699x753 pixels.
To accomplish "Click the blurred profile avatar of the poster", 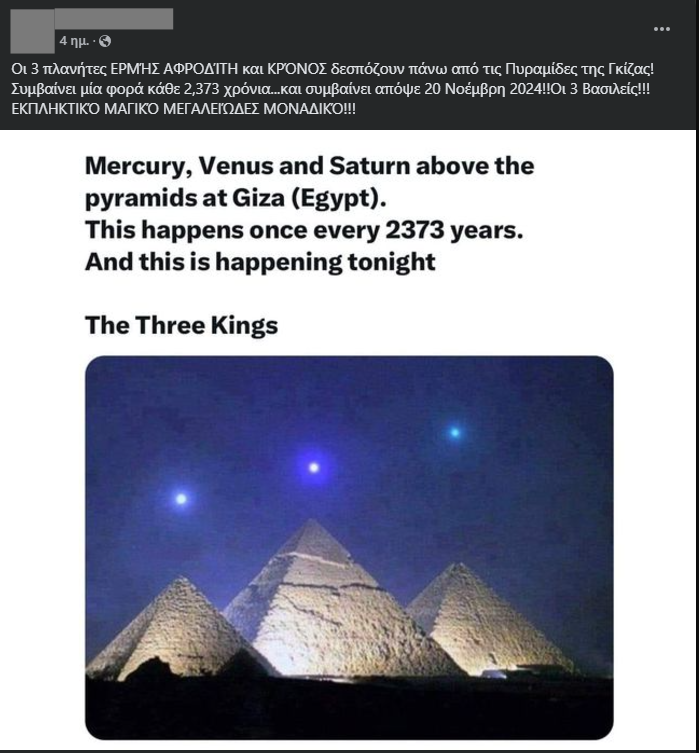I will (32, 31).
